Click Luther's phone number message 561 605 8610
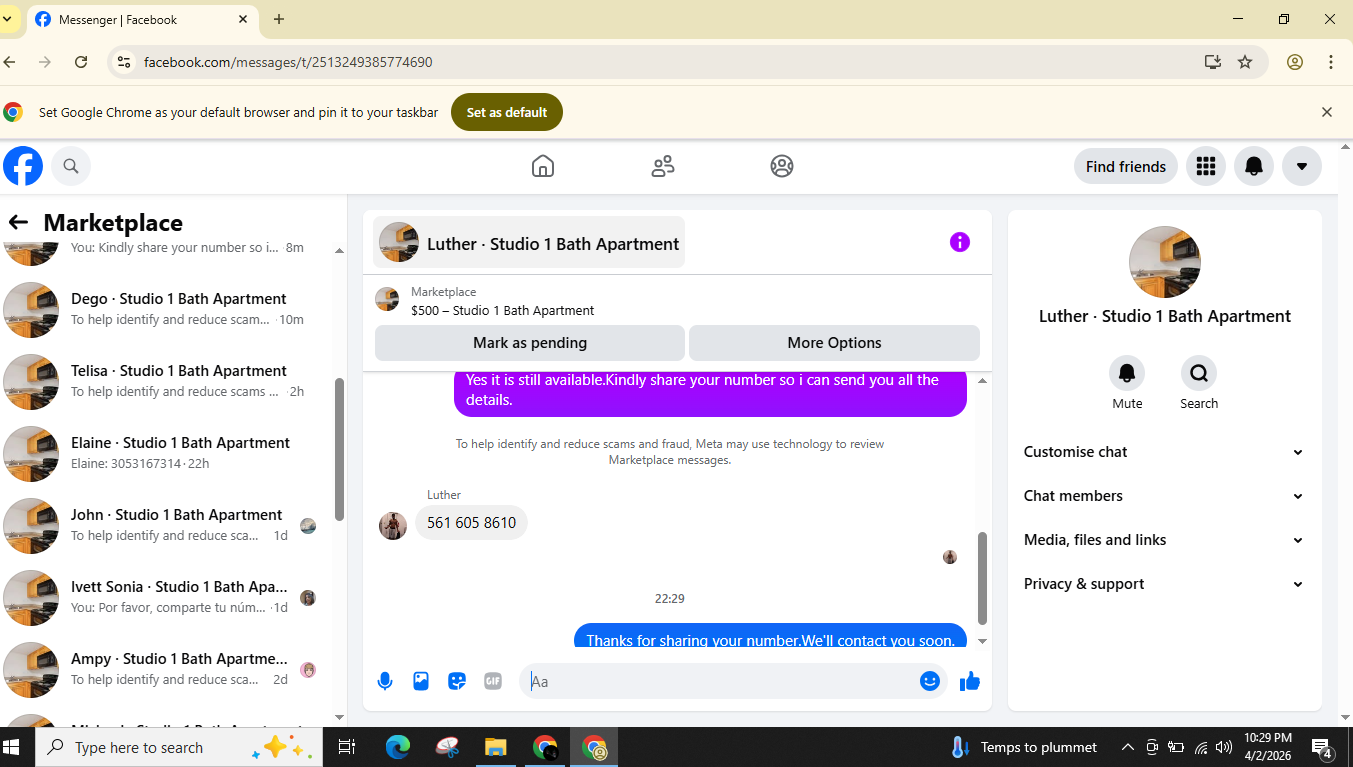The image size is (1353, 767). coord(471,523)
